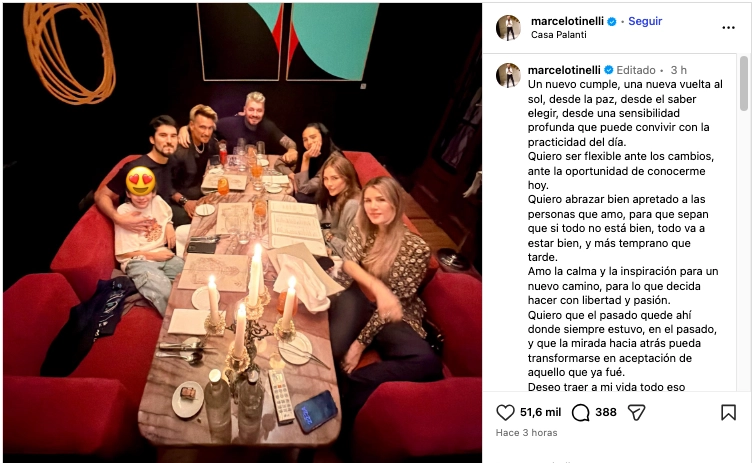Open the marcelotinelli username in the caption
The image size is (753, 463).
click(x=564, y=70)
